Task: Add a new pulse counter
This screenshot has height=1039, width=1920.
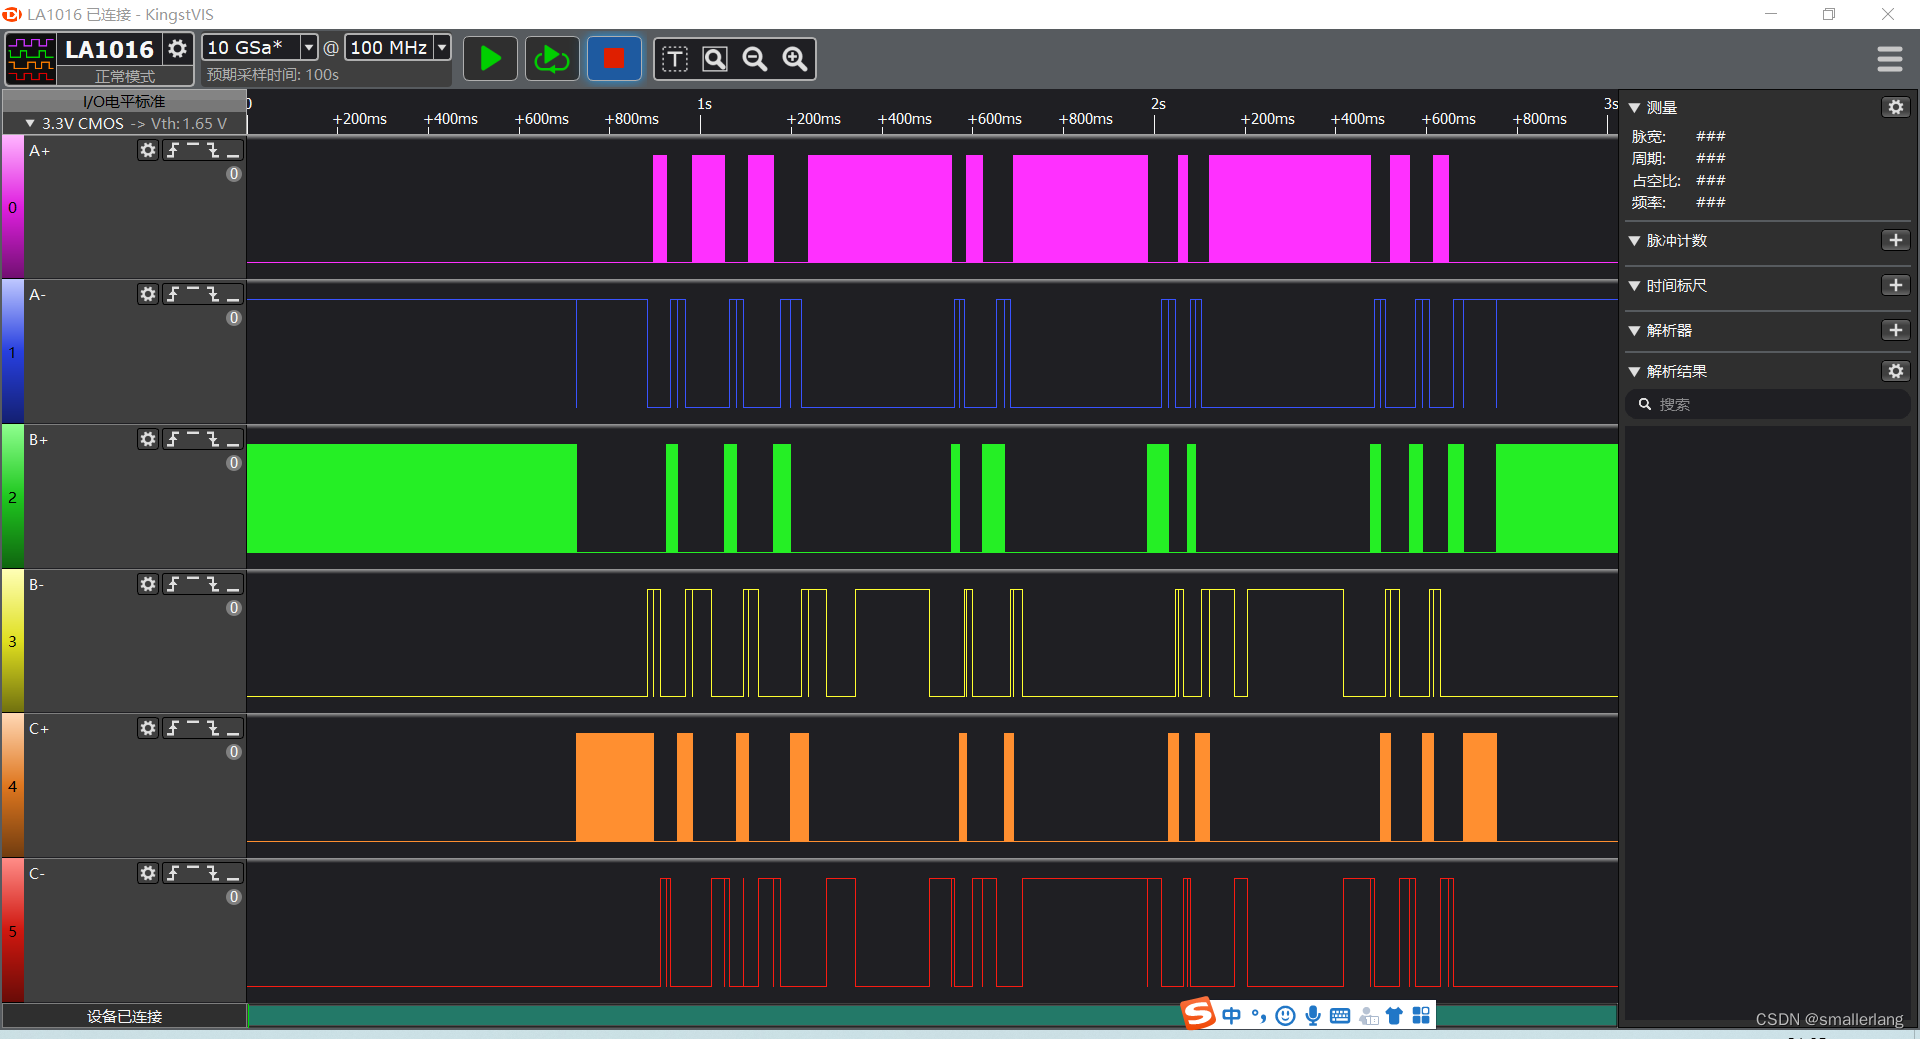Action: point(1896,240)
